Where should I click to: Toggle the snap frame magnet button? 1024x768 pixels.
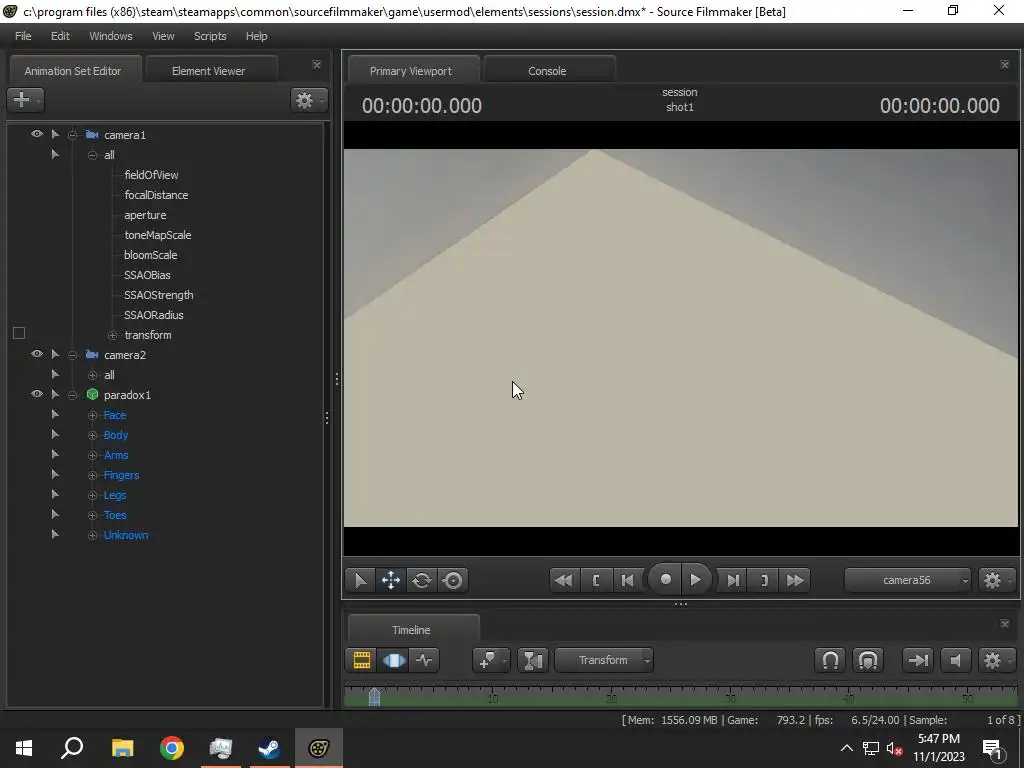pos(868,660)
